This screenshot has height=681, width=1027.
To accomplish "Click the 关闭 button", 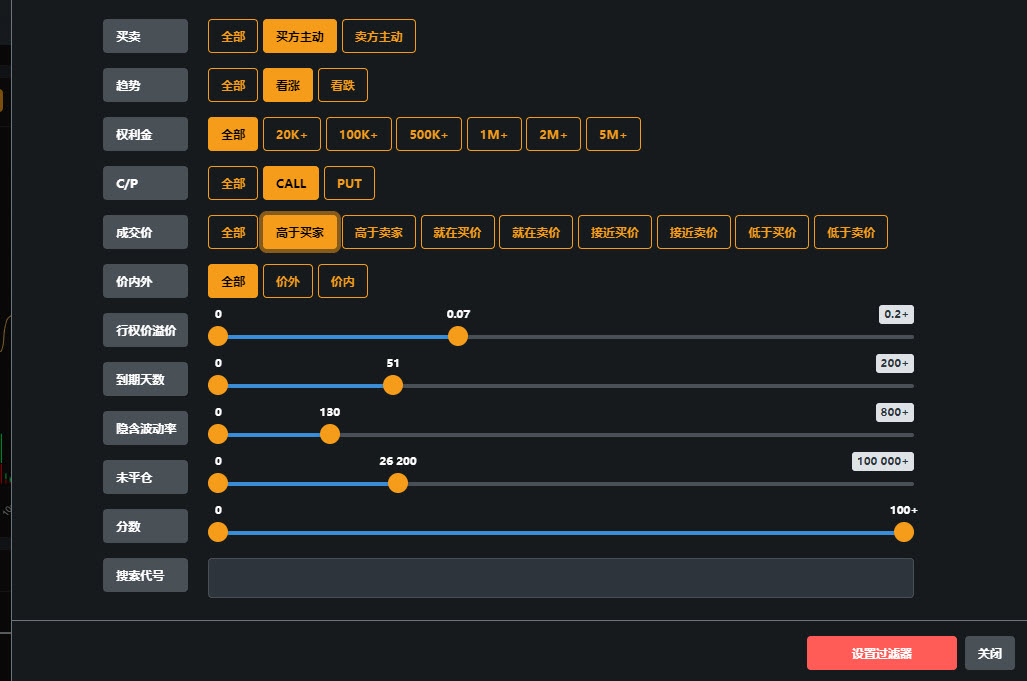I will [x=990, y=653].
